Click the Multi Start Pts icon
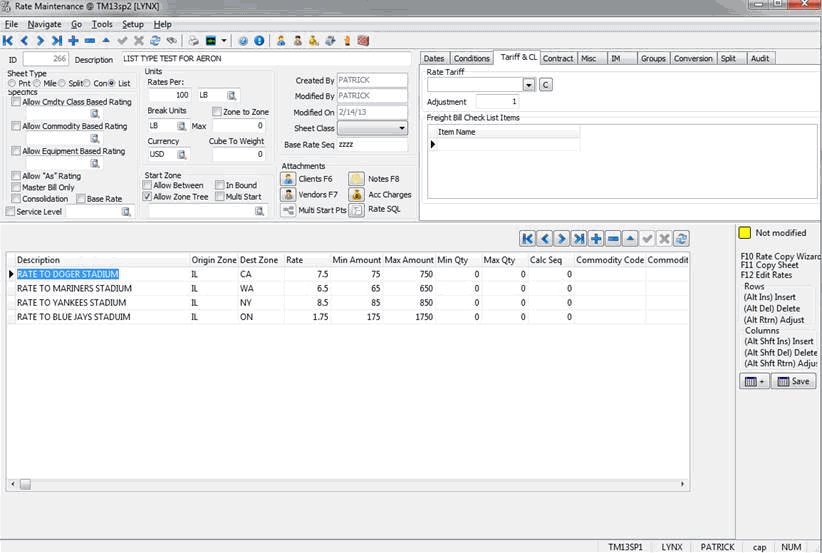Screen dimensions: 822x553 tap(288, 211)
